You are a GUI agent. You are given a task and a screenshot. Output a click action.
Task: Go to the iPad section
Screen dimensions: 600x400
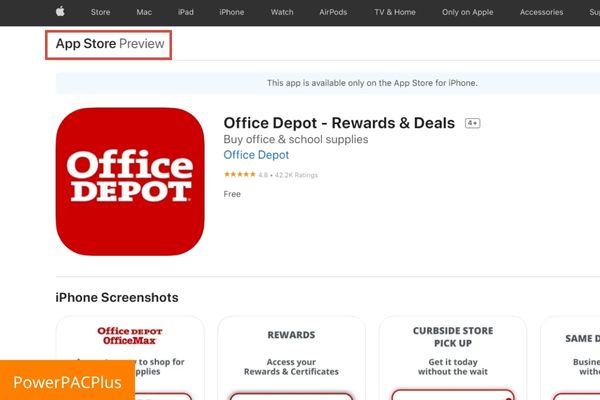pos(186,12)
